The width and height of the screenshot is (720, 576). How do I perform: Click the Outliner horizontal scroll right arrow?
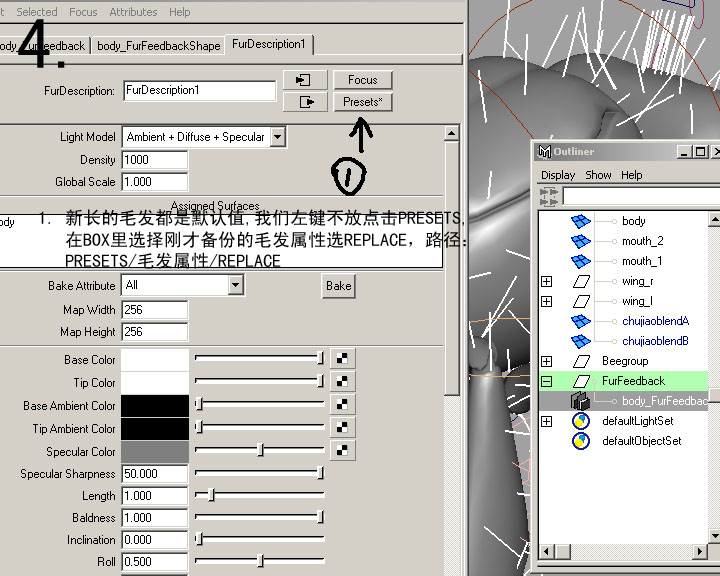point(699,551)
